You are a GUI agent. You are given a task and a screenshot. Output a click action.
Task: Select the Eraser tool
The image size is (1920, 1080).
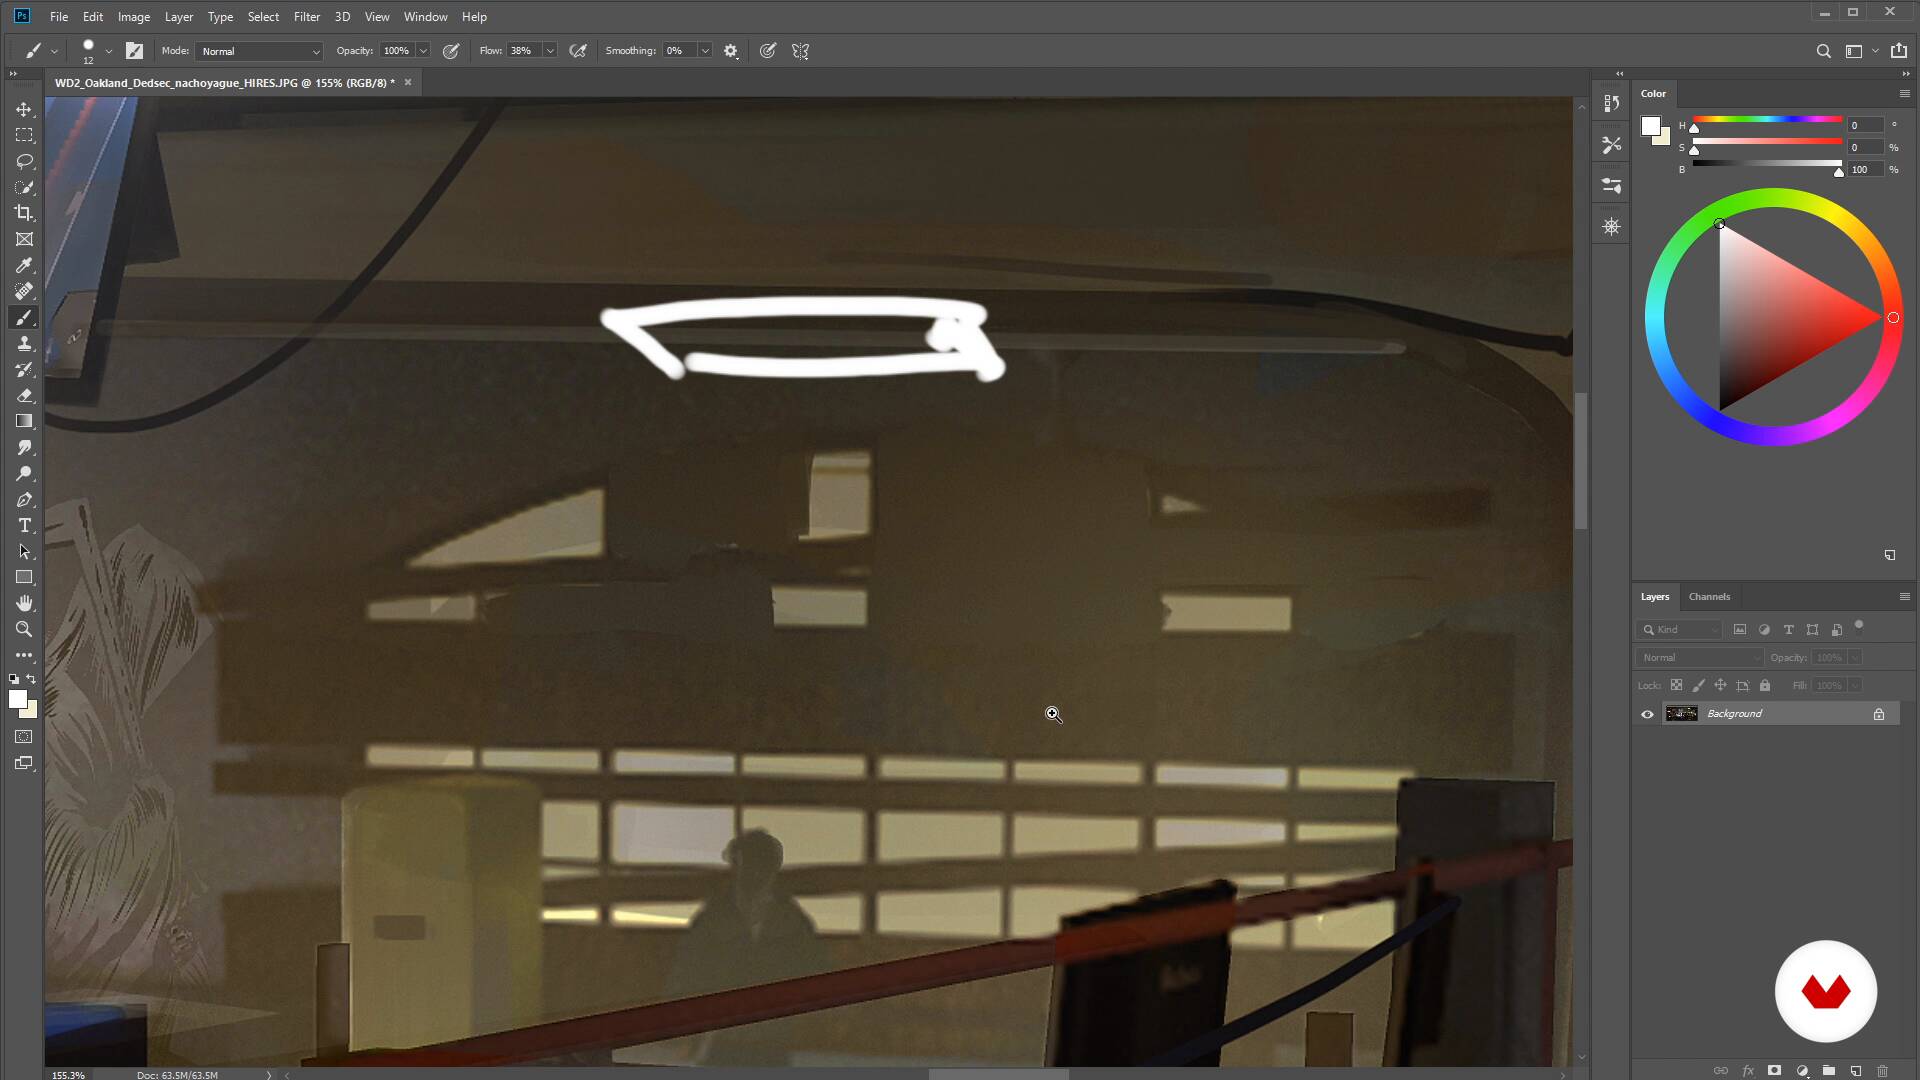pos(24,395)
